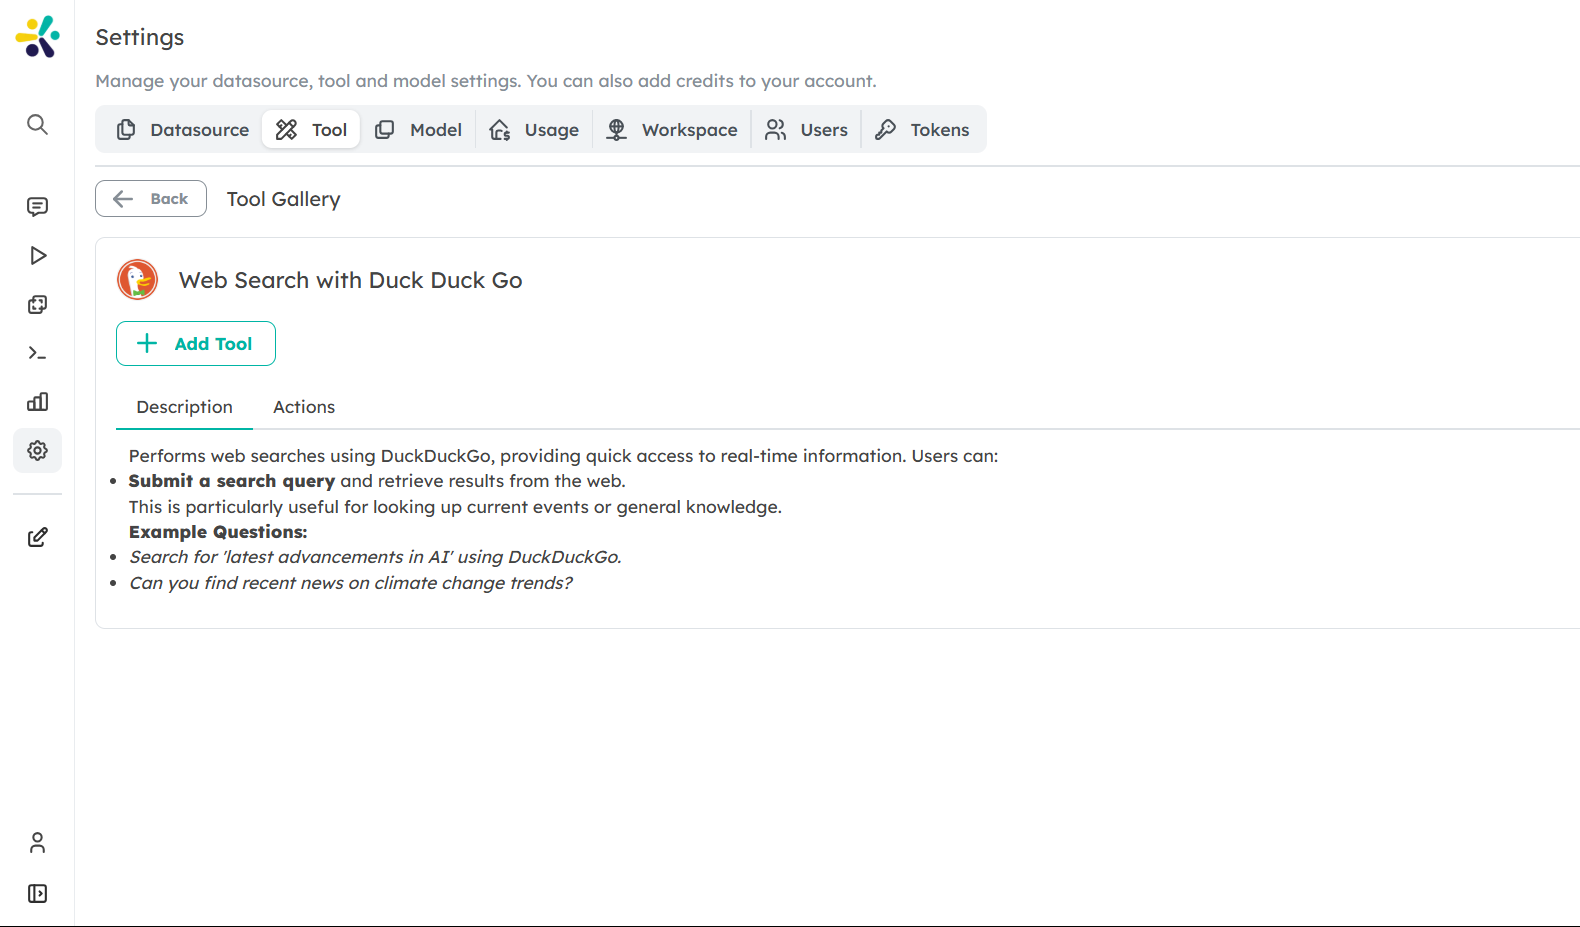Click the search magnifier icon in sidebar
This screenshot has height=927, width=1580.
tap(37, 124)
